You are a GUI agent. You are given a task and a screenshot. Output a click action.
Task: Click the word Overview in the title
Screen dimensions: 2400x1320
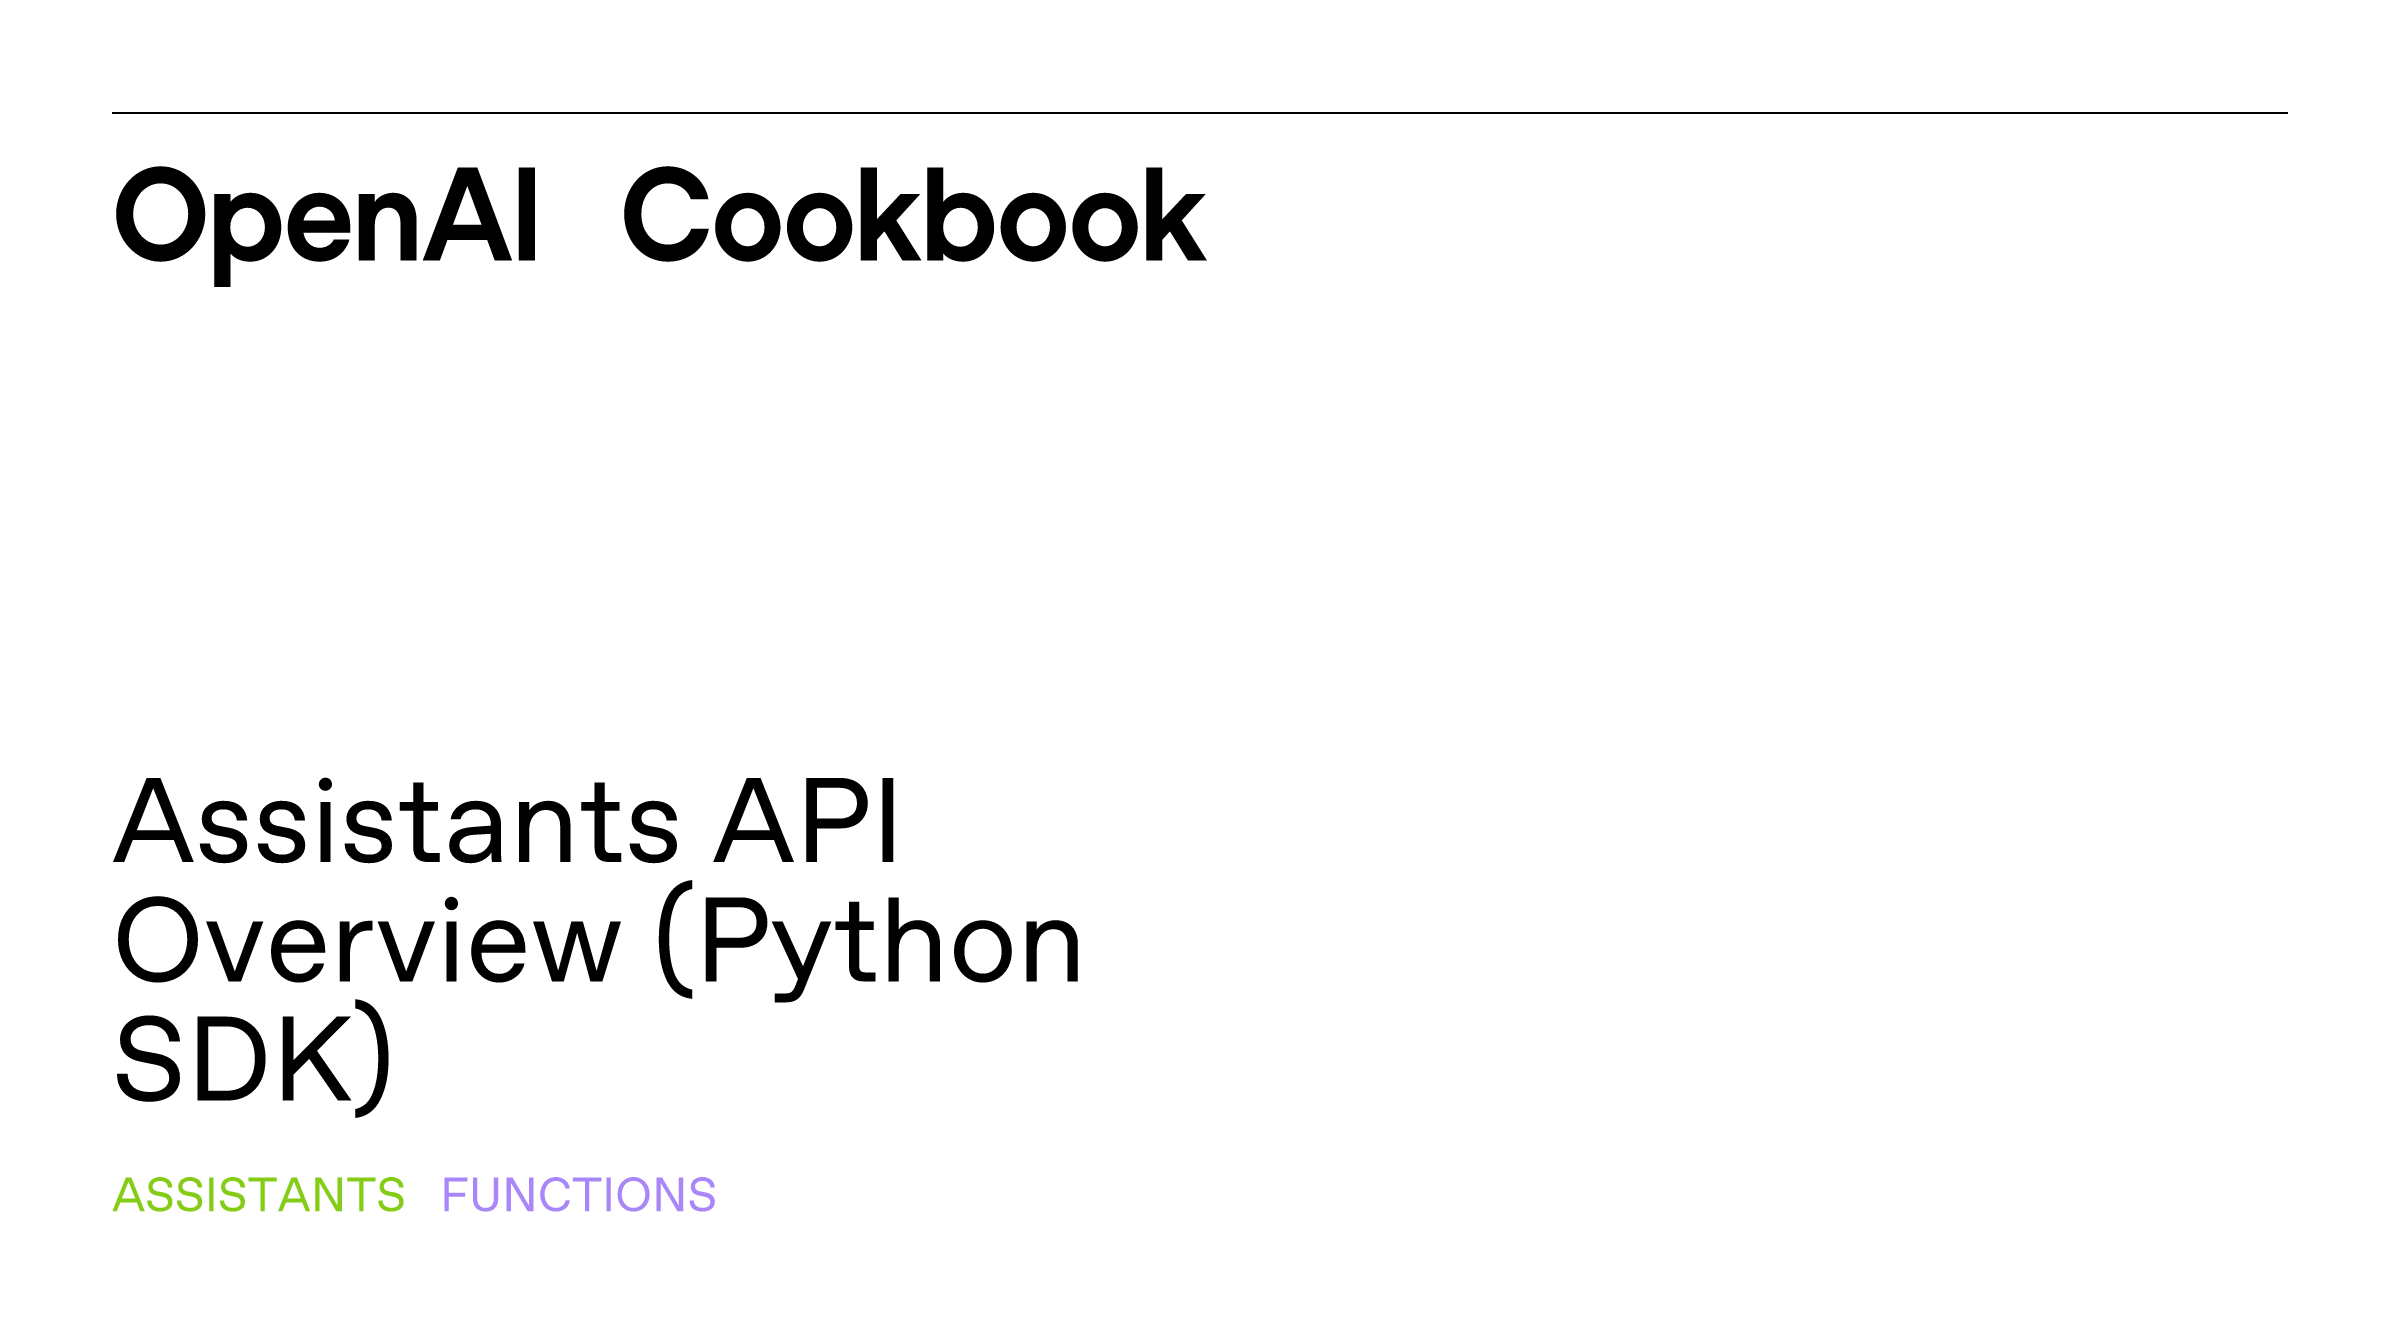tap(367, 941)
